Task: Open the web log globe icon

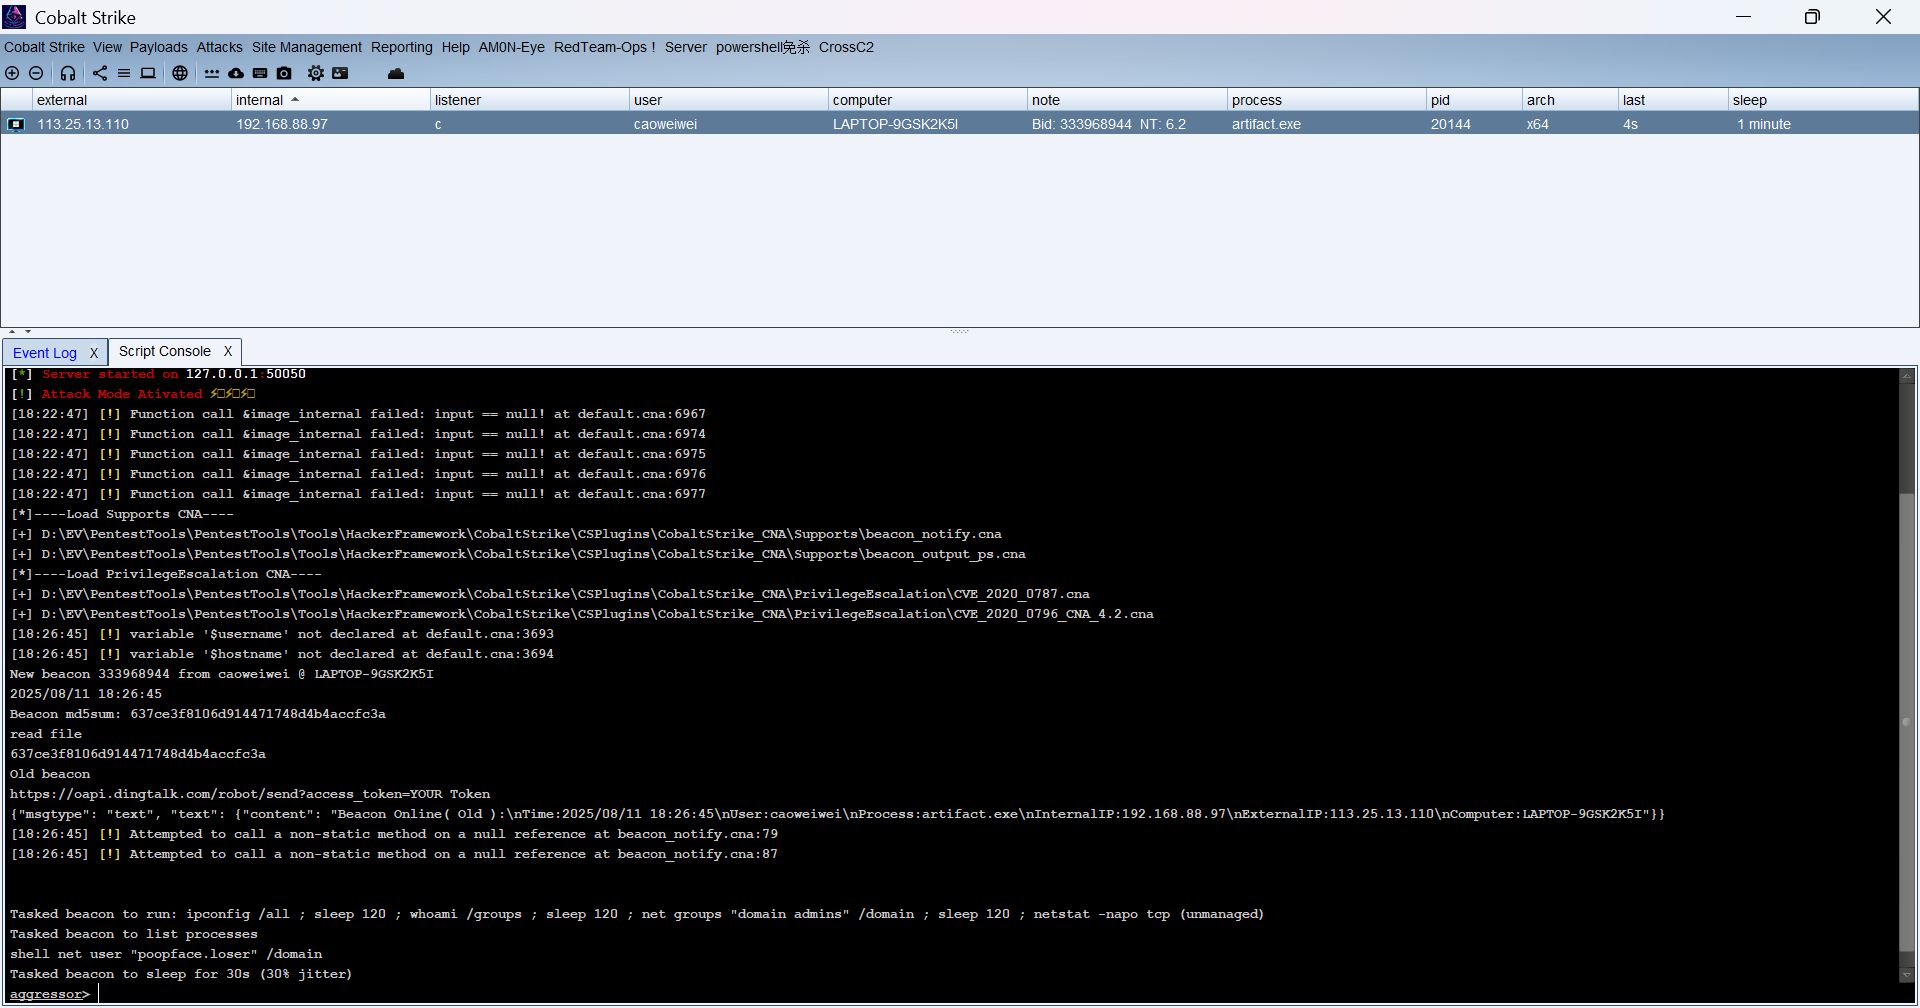Action: tap(180, 73)
